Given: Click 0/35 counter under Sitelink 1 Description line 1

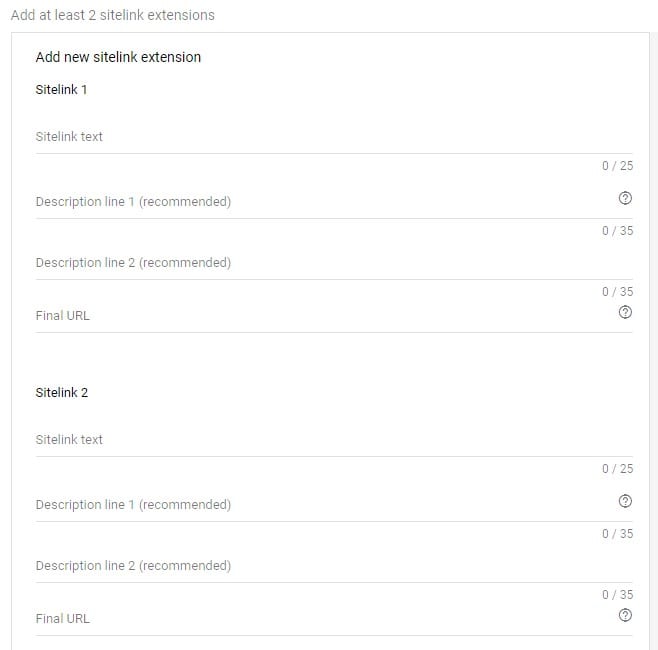Looking at the screenshot, I should (x=617, y=231).
